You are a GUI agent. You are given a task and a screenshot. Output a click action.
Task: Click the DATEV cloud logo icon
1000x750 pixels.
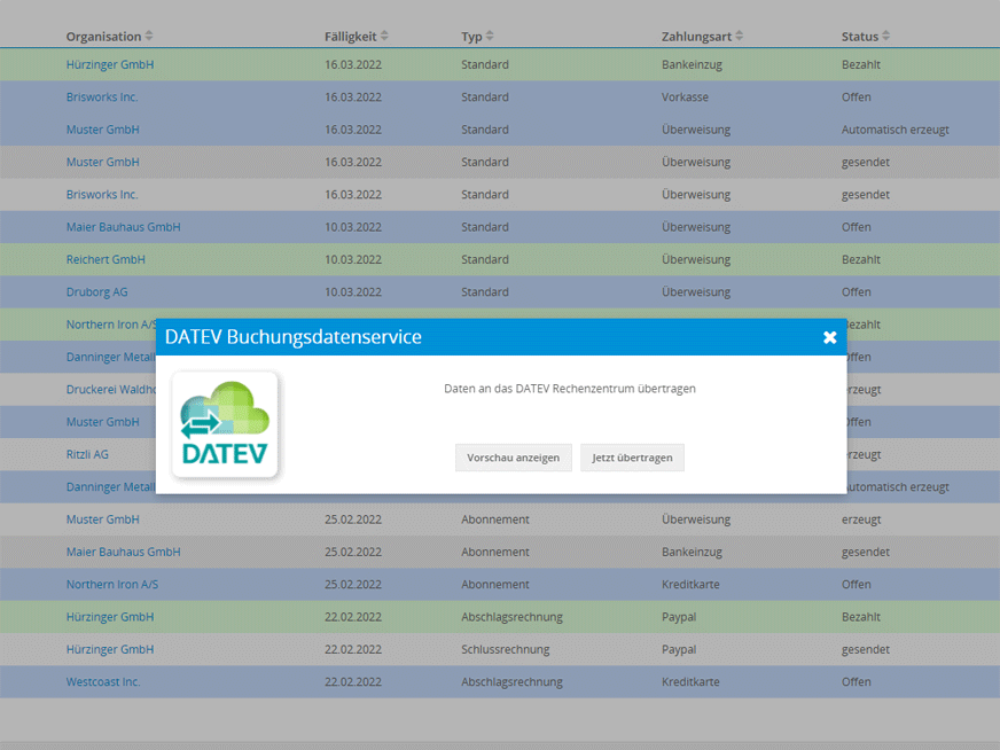click(225, 425)
